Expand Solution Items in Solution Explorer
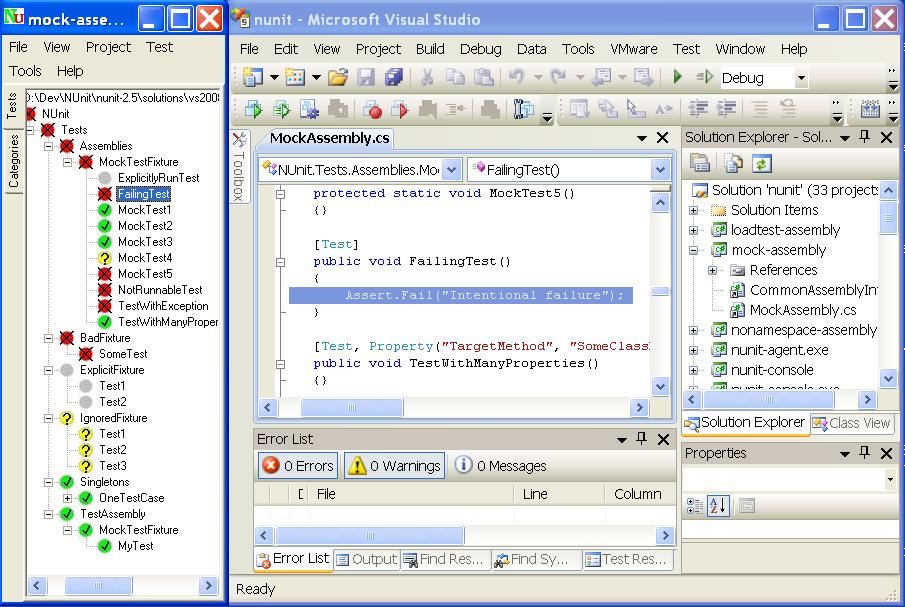This screenshot has height=607, width=905. pos(693,210)
